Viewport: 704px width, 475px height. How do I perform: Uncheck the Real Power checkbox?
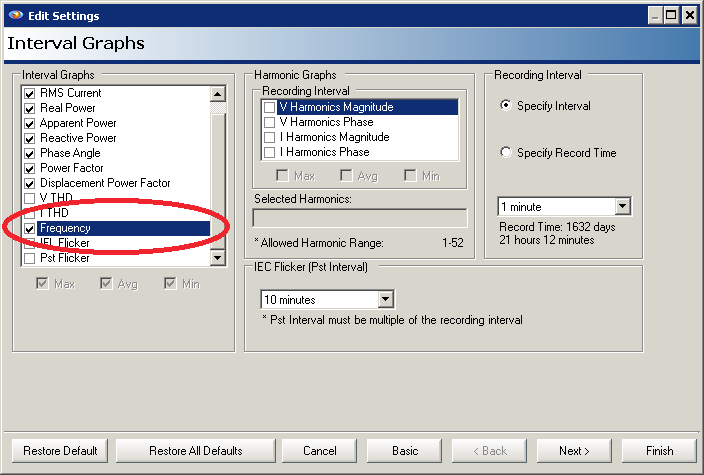pyautogui.click(x=30, y=109)
